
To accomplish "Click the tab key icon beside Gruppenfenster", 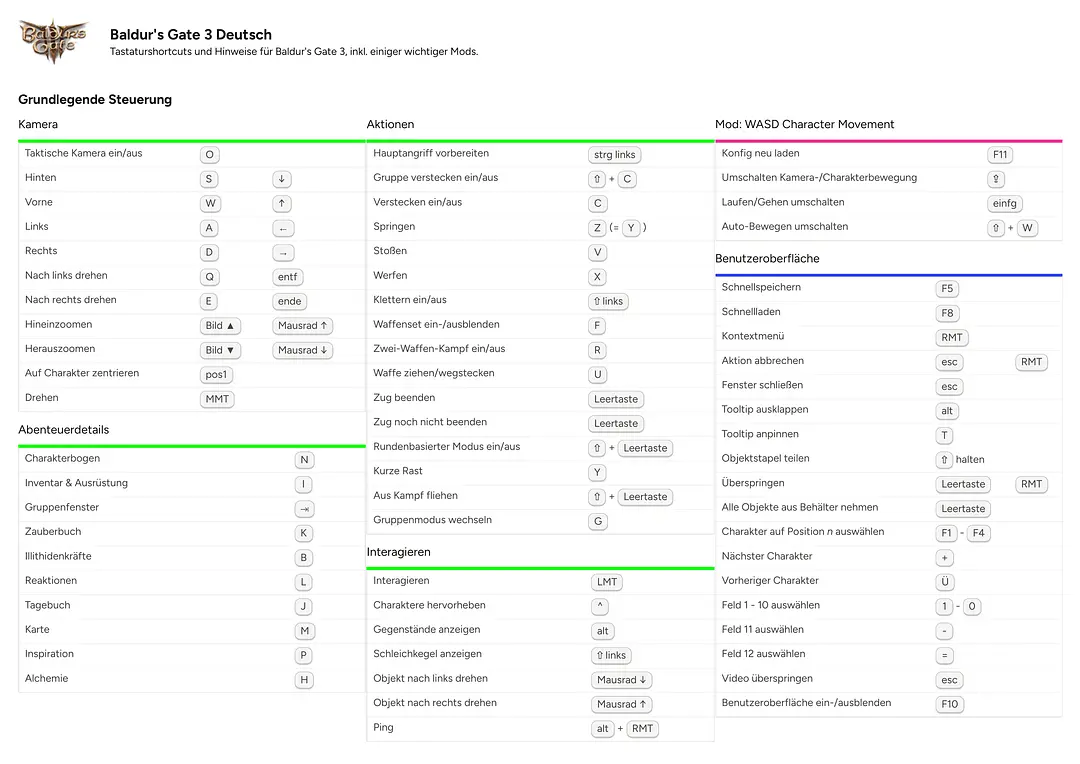I will click(304, 509).
